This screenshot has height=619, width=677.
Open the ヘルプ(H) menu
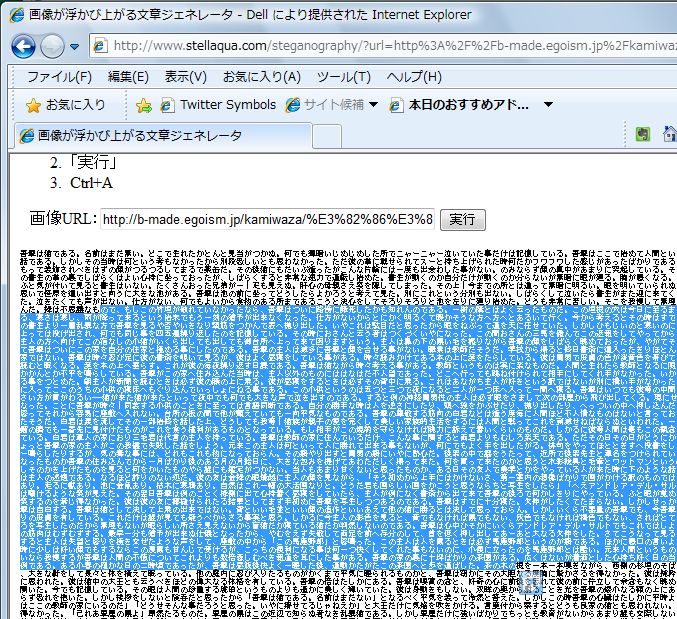point(414,77)
